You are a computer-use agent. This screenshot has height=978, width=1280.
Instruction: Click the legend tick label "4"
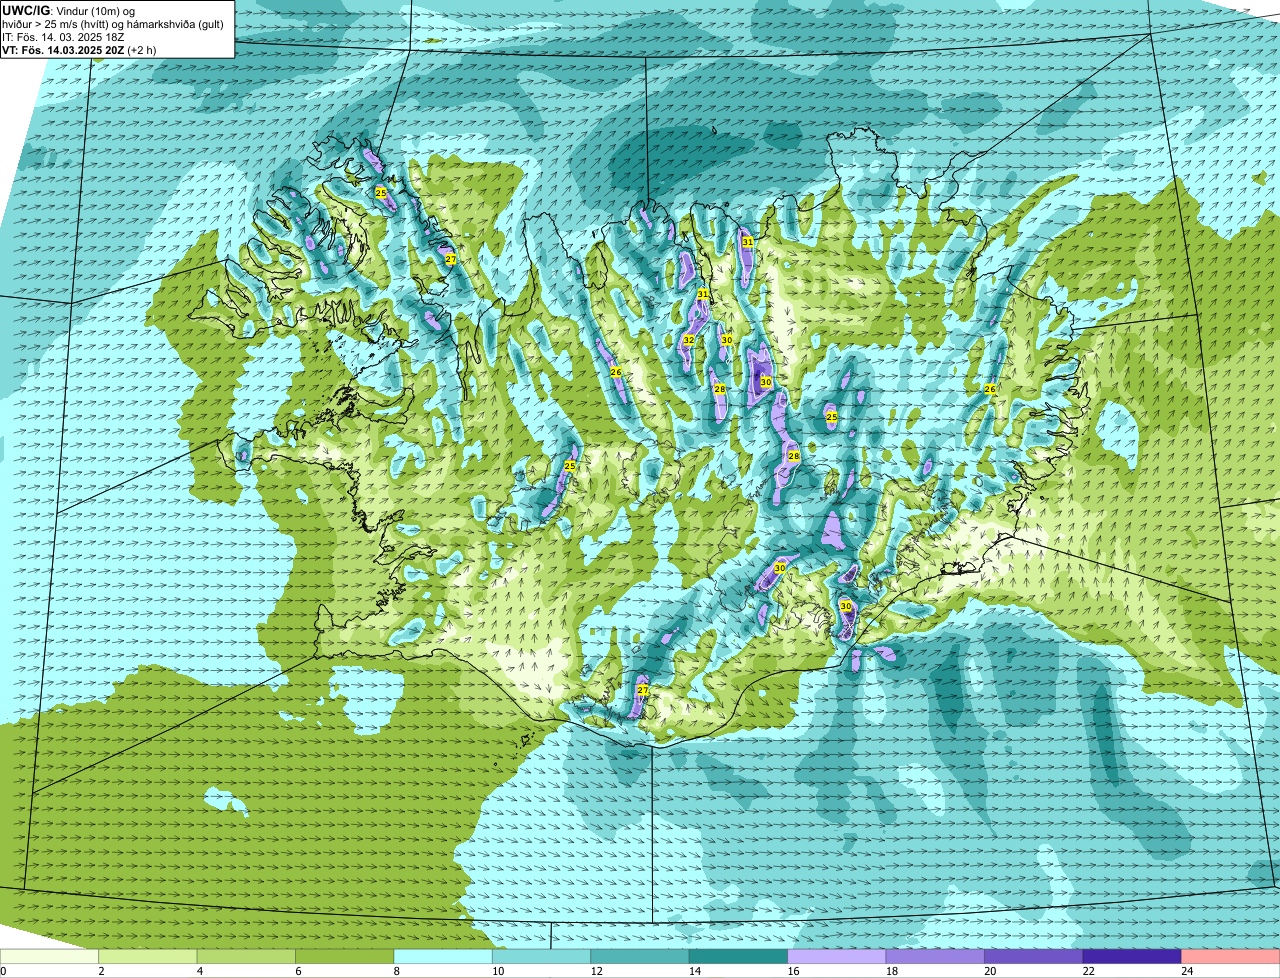click(199, 971)
